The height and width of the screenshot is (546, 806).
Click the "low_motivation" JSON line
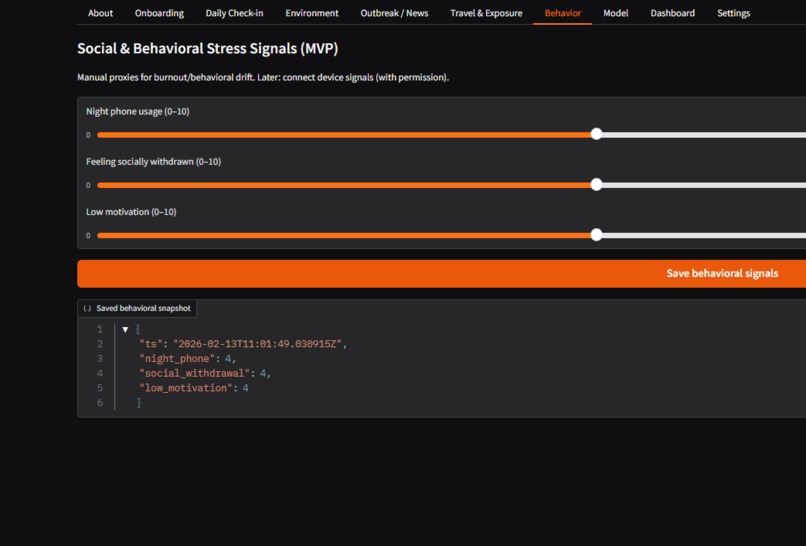point(194,388)
